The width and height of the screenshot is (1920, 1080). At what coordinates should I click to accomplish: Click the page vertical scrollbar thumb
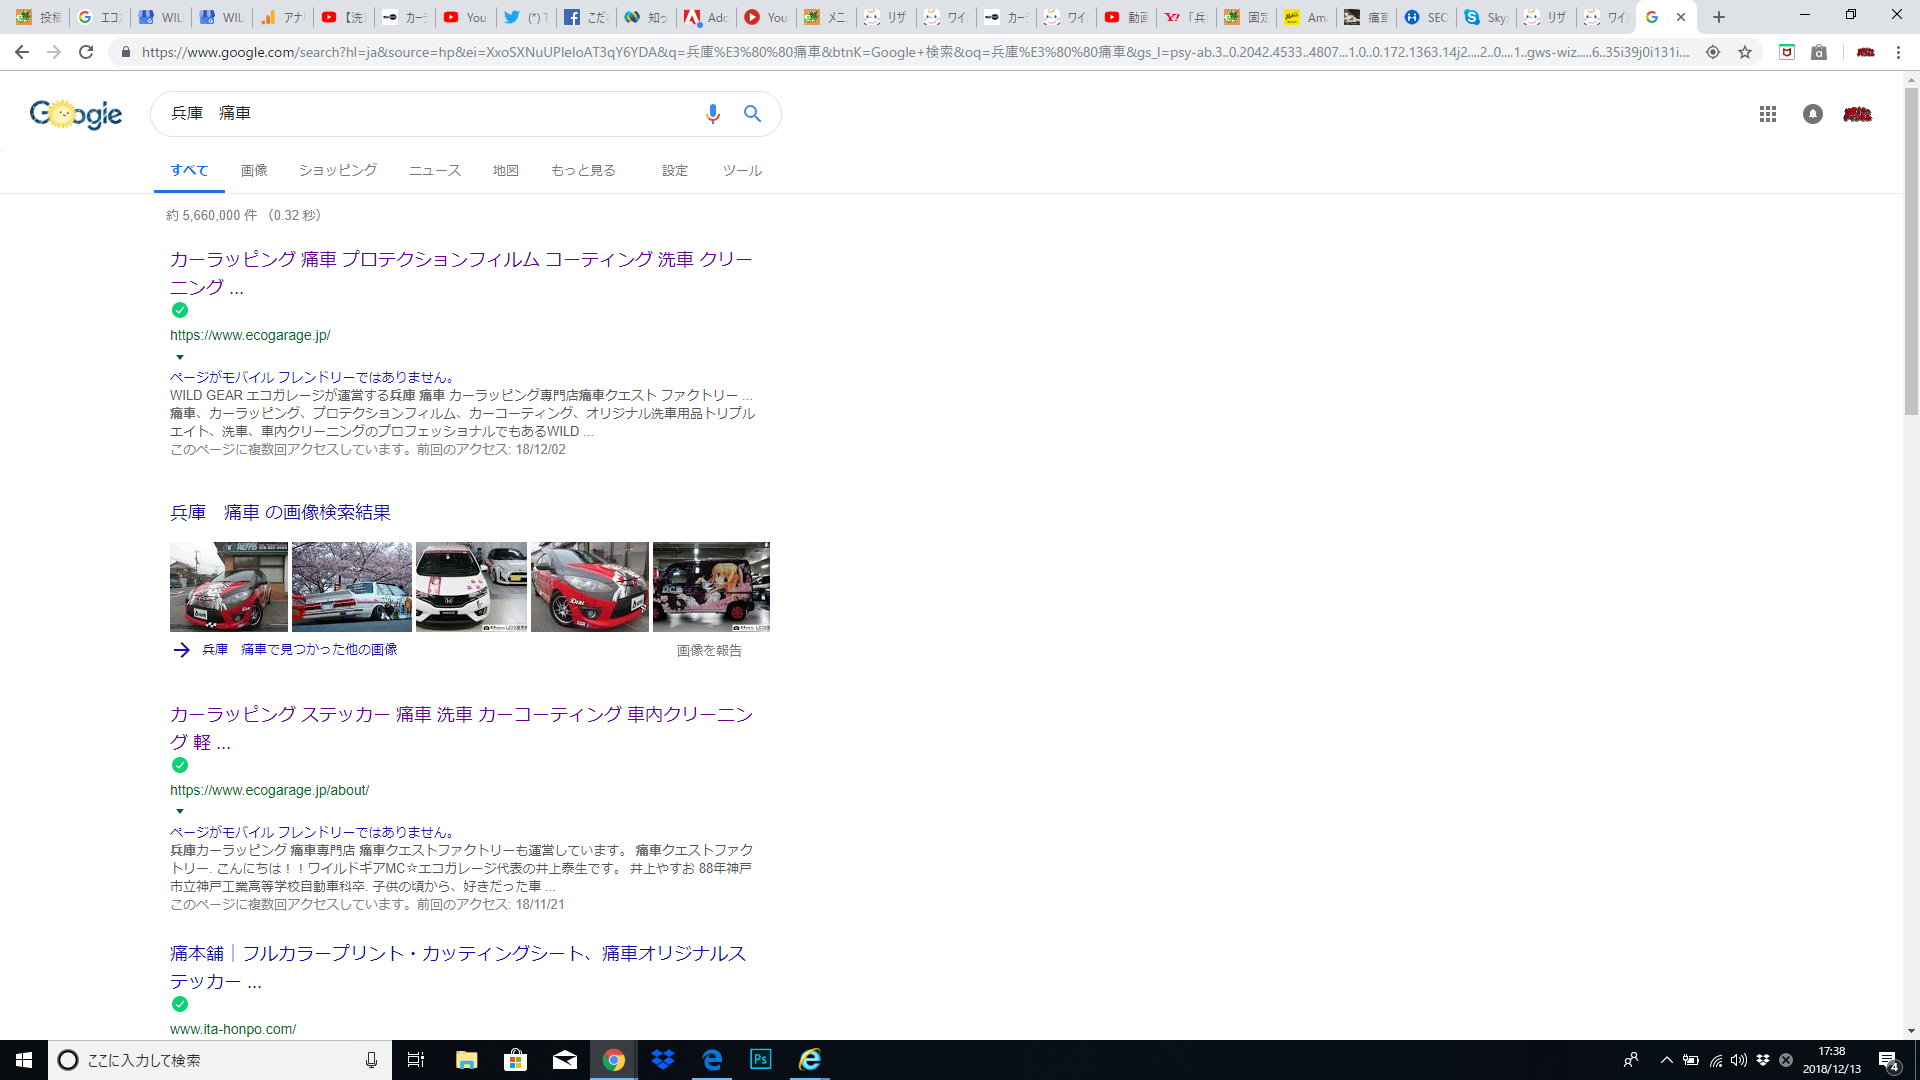coord(1911,250)
